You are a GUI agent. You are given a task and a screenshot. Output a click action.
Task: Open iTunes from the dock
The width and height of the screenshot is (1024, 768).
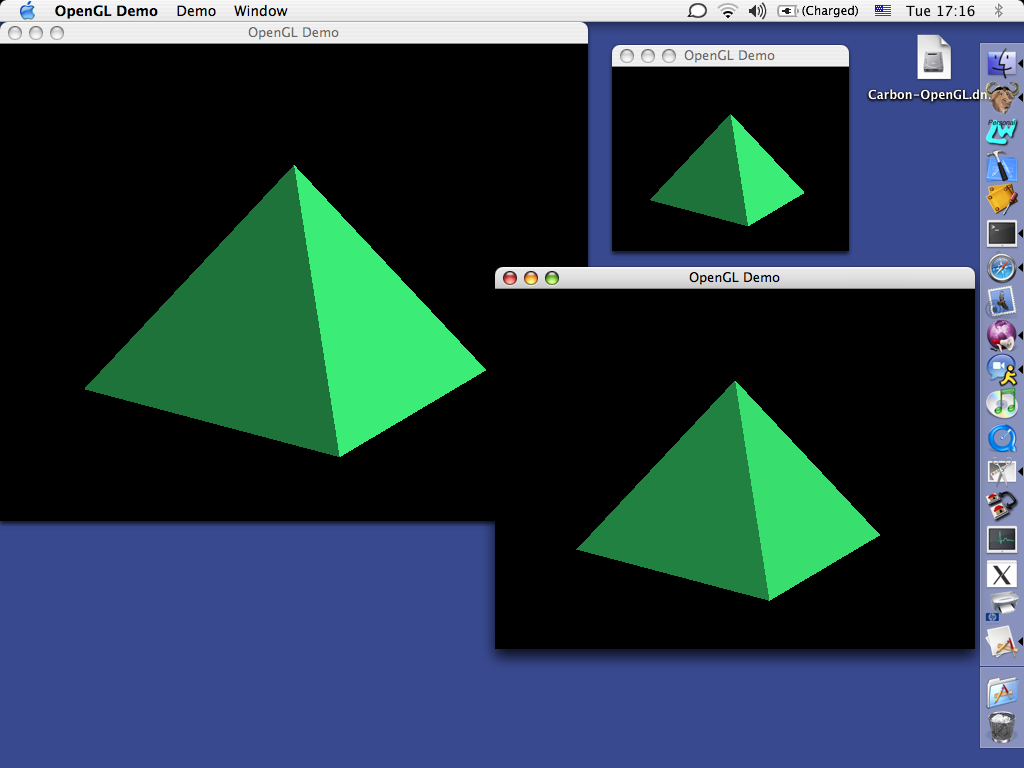coord(1001,403)
